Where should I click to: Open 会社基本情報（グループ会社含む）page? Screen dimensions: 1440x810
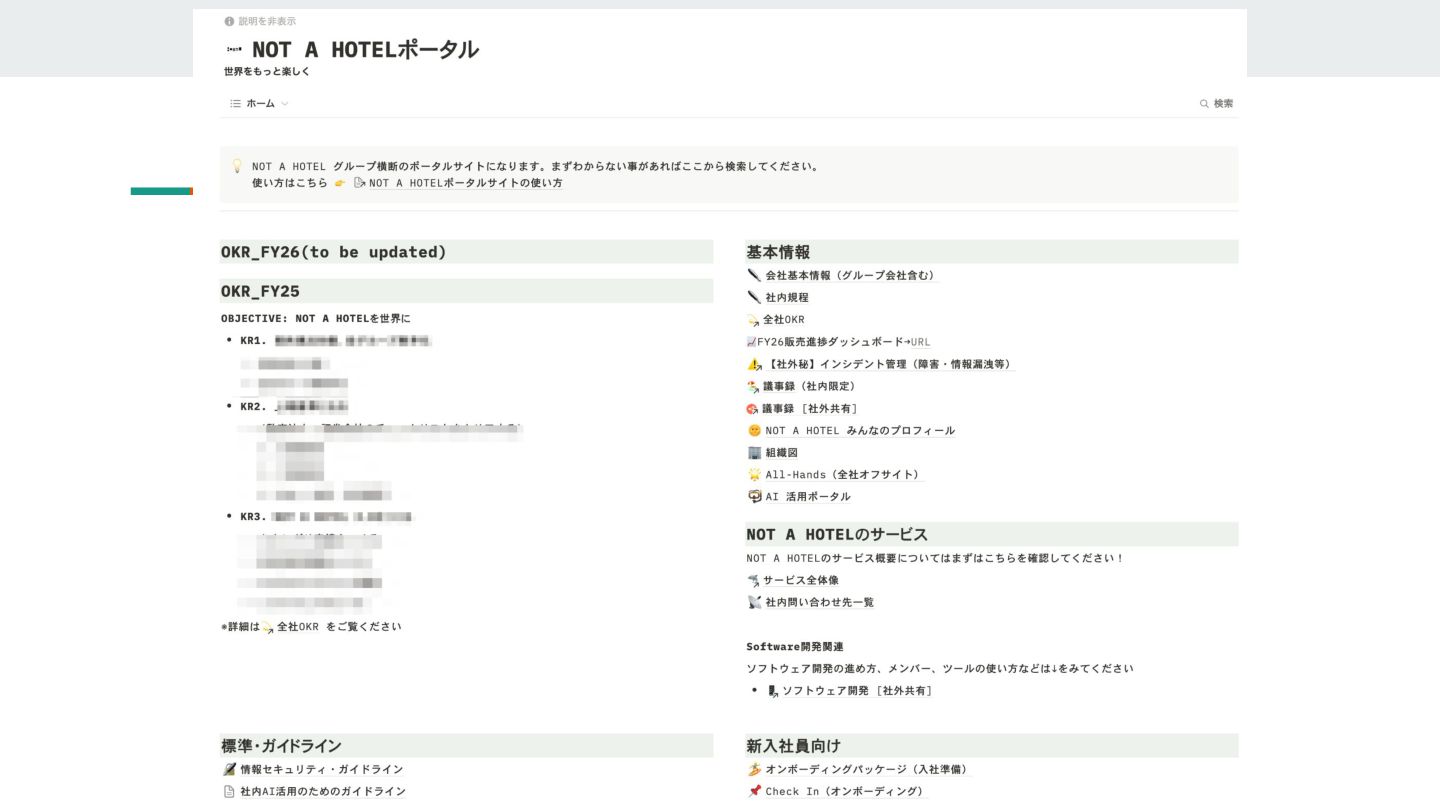[849, 275]
